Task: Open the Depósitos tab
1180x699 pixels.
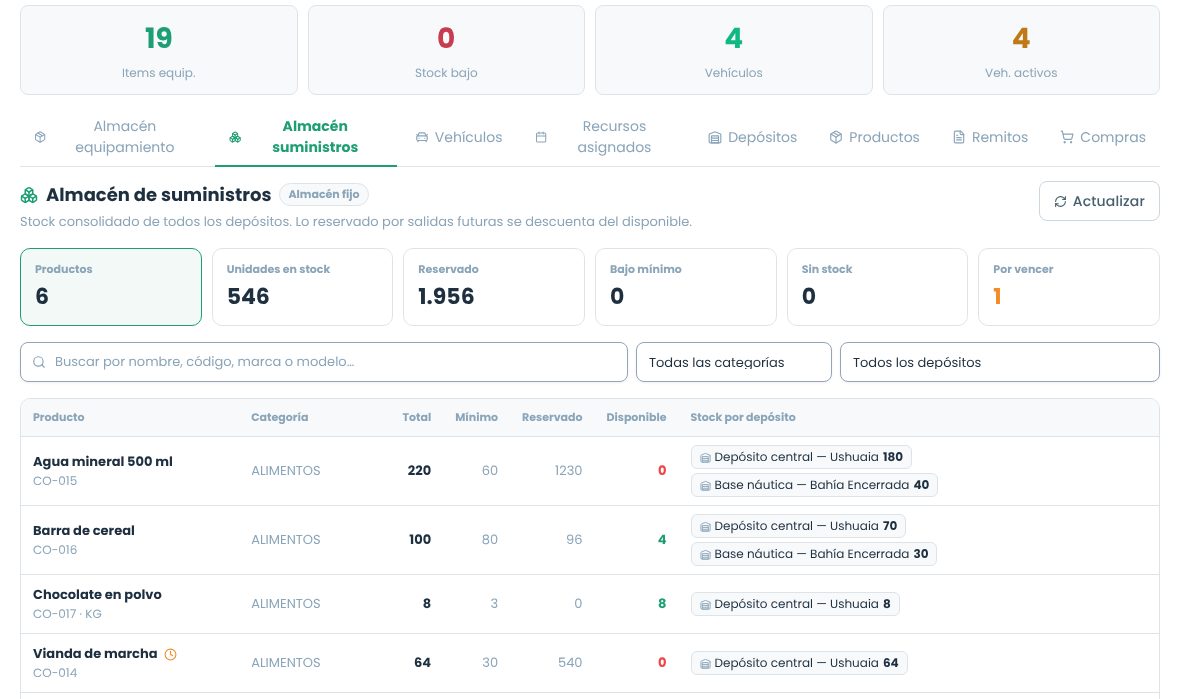Action: [753, 137]
